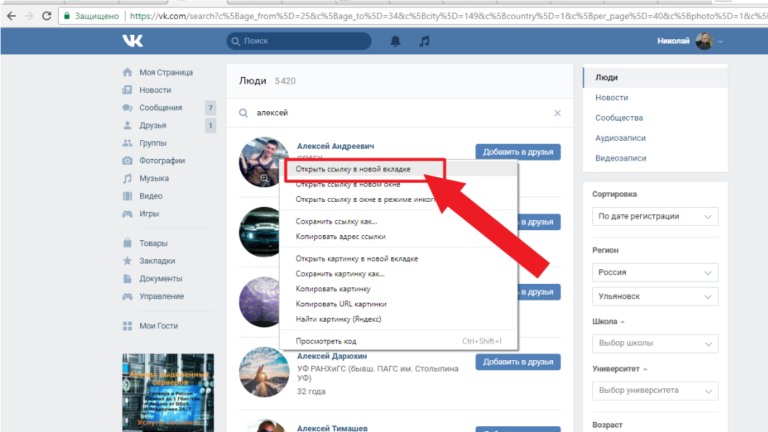The height and width of the screenshot is (432, 768).
Task: Open Сообщения in sidebar
Action: pos(161,107)
